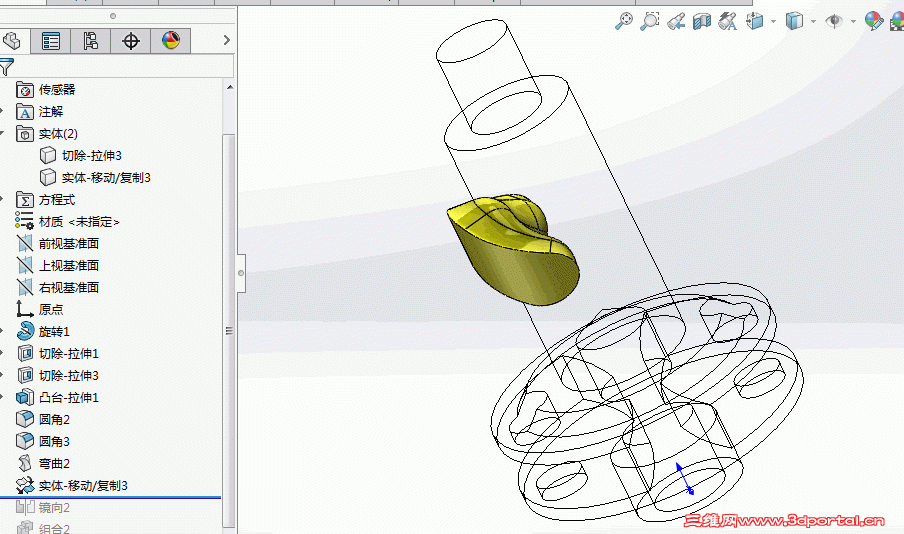The width and height of the screenshot is (904, 534).
Task: Select the 上视基准面 top plane
Action: click(x=58, y=265)
